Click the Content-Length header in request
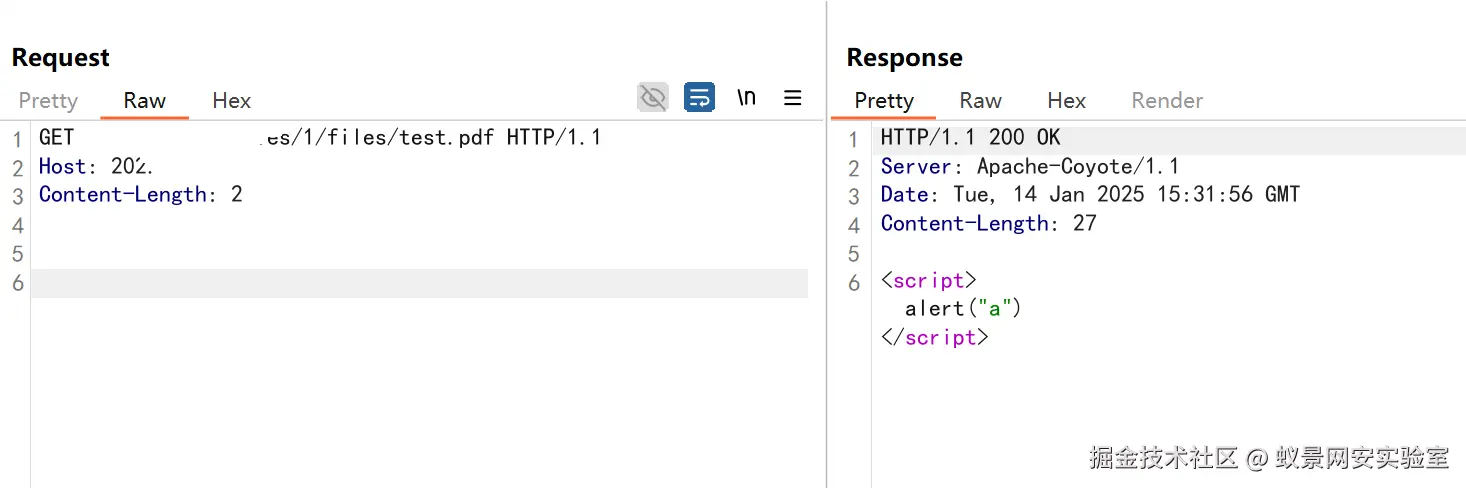Image resolution: width=1466 pixels, height=488 pixels. pyautogui.click(x=140, y=194)
